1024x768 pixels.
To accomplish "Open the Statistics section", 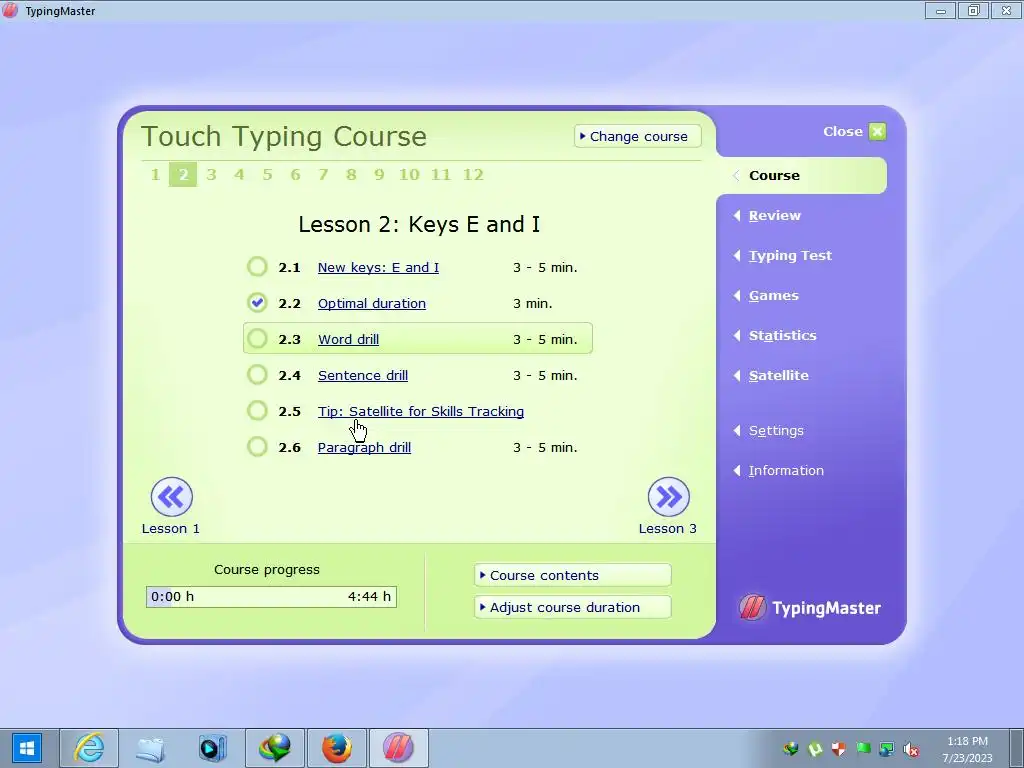I will tap(782, 335).
